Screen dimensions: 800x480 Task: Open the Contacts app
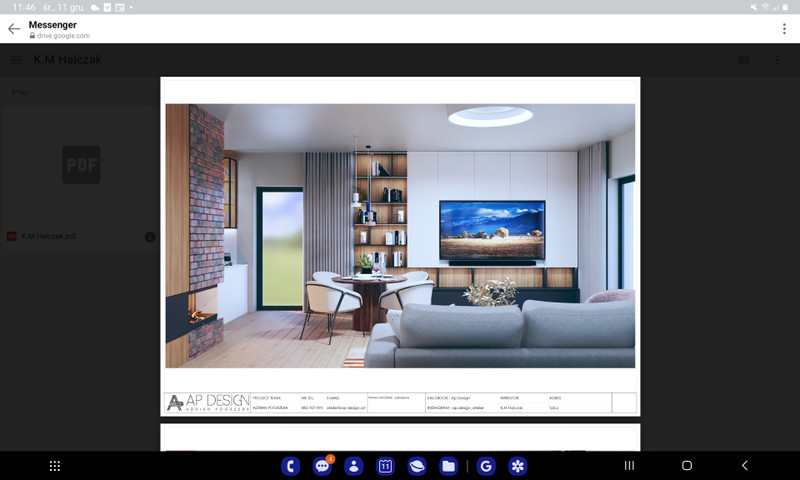353,466
